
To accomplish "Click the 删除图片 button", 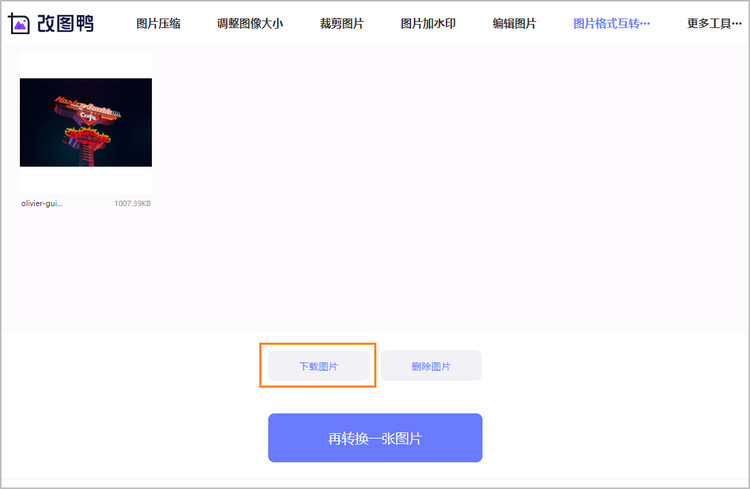I will pyautogui.click(x=431, y=366).
